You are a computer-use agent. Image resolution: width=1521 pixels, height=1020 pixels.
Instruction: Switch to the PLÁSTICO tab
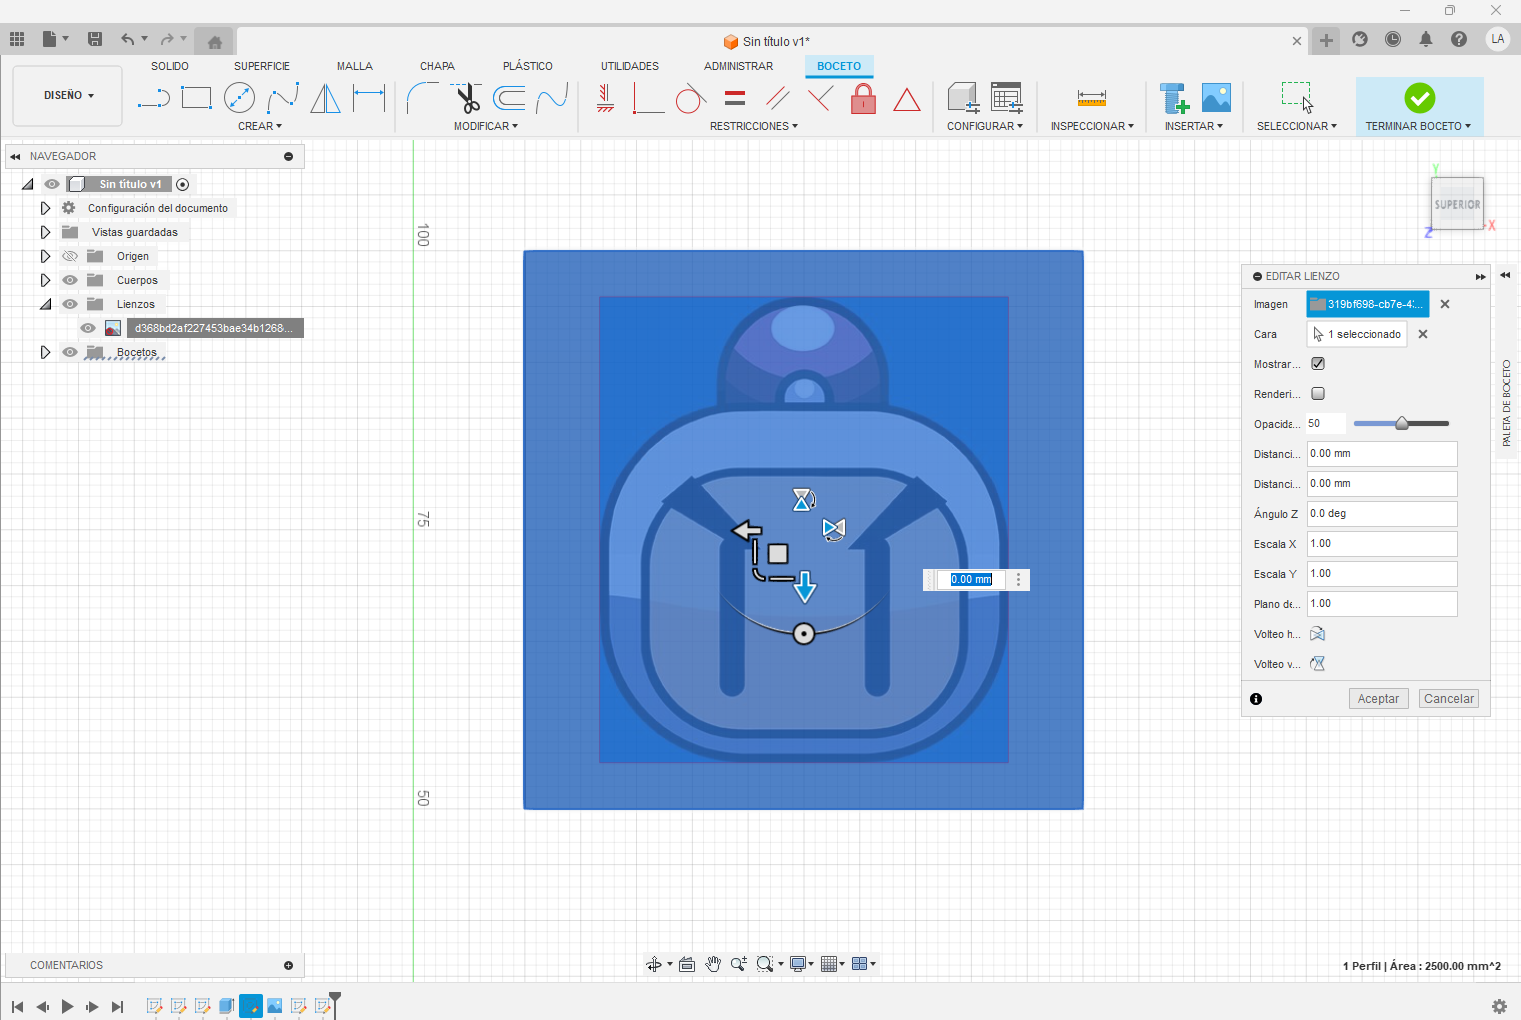click(528, 66)
